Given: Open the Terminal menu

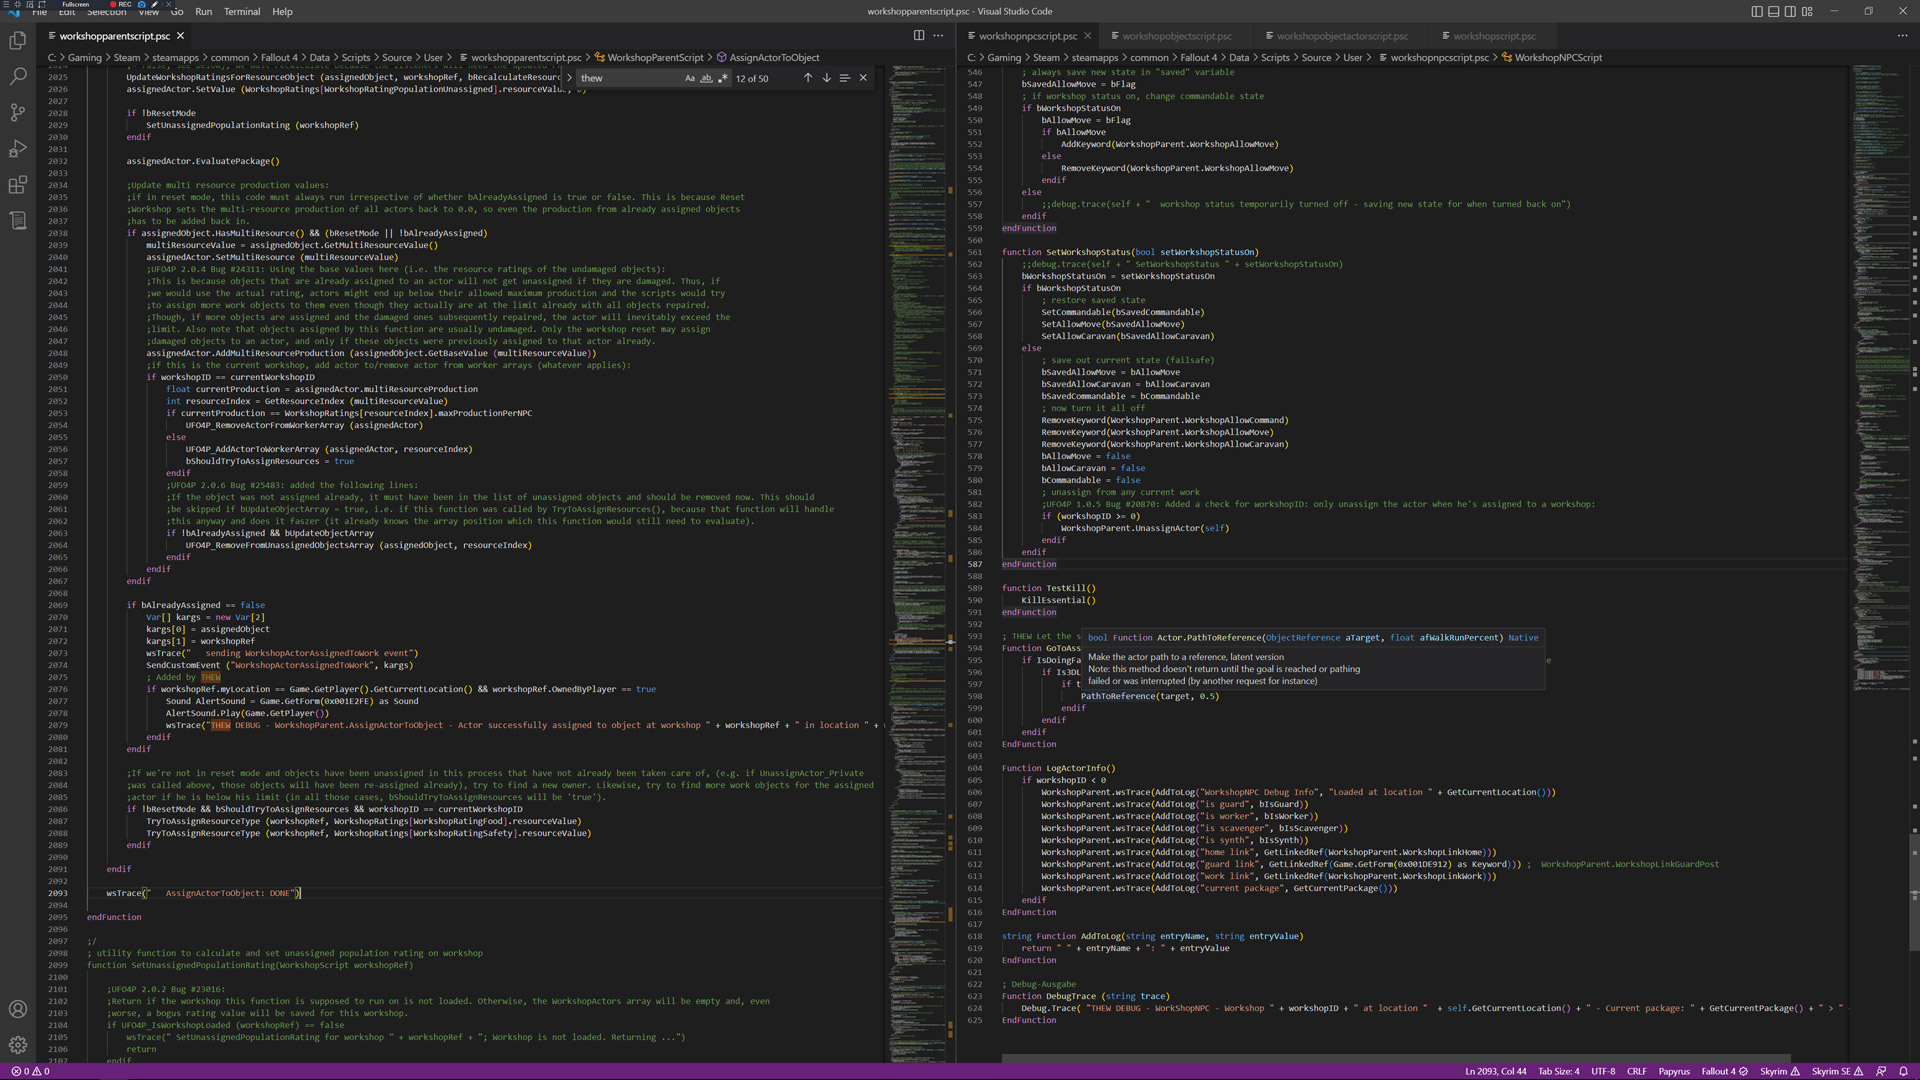Looking at the screenshot, I should pyautogui.click(x=242, y=12).
